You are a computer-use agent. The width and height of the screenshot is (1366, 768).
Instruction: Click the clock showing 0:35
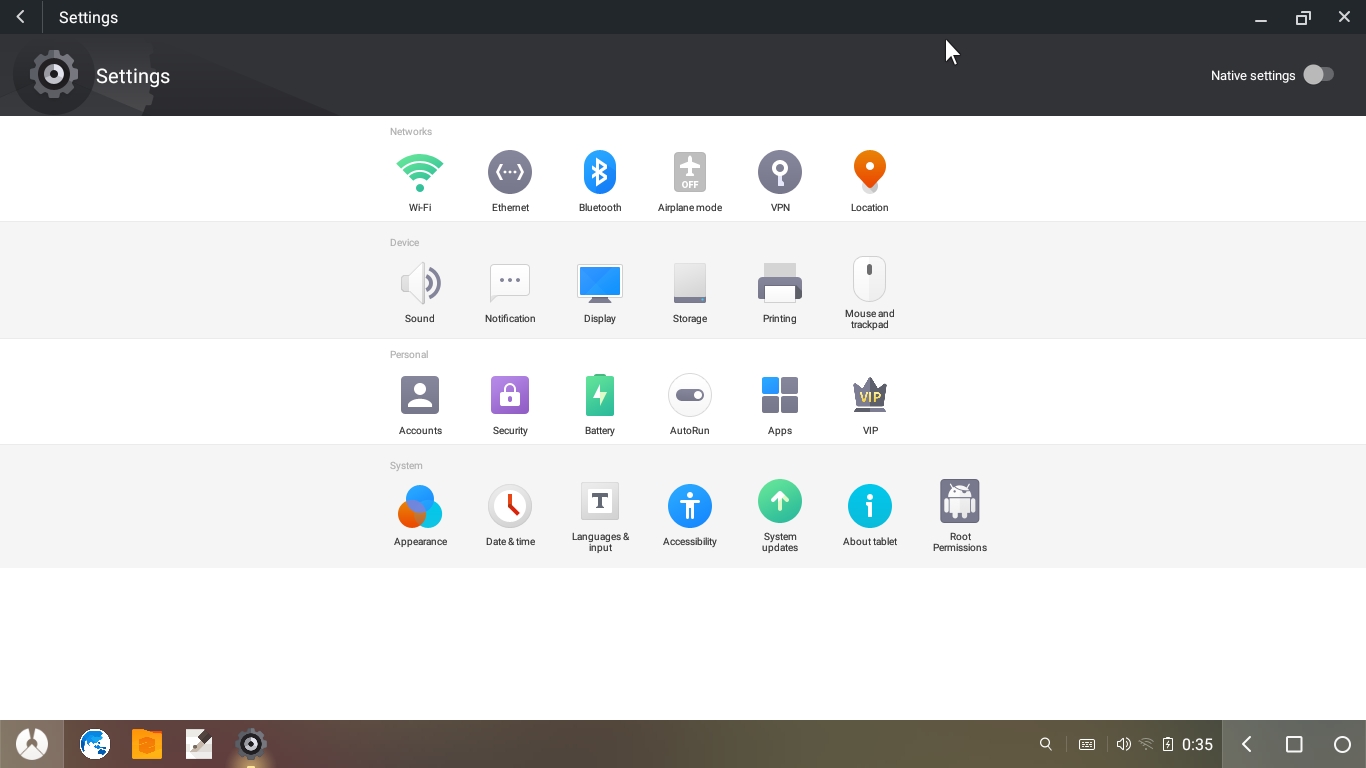[1197, 744]
